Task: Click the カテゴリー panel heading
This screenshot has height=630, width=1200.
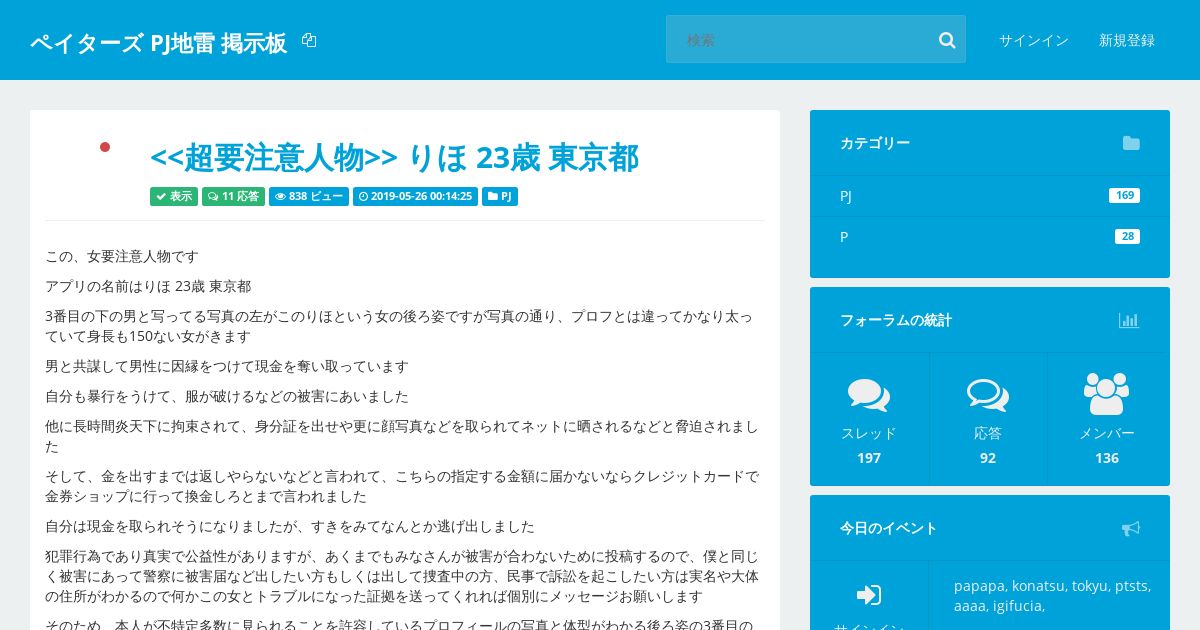Action: (875, 143)
